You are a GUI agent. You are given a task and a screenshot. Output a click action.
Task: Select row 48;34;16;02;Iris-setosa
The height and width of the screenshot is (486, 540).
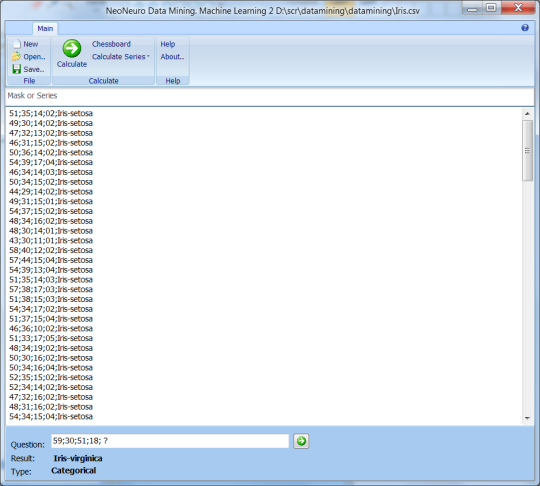pos(51,221)
